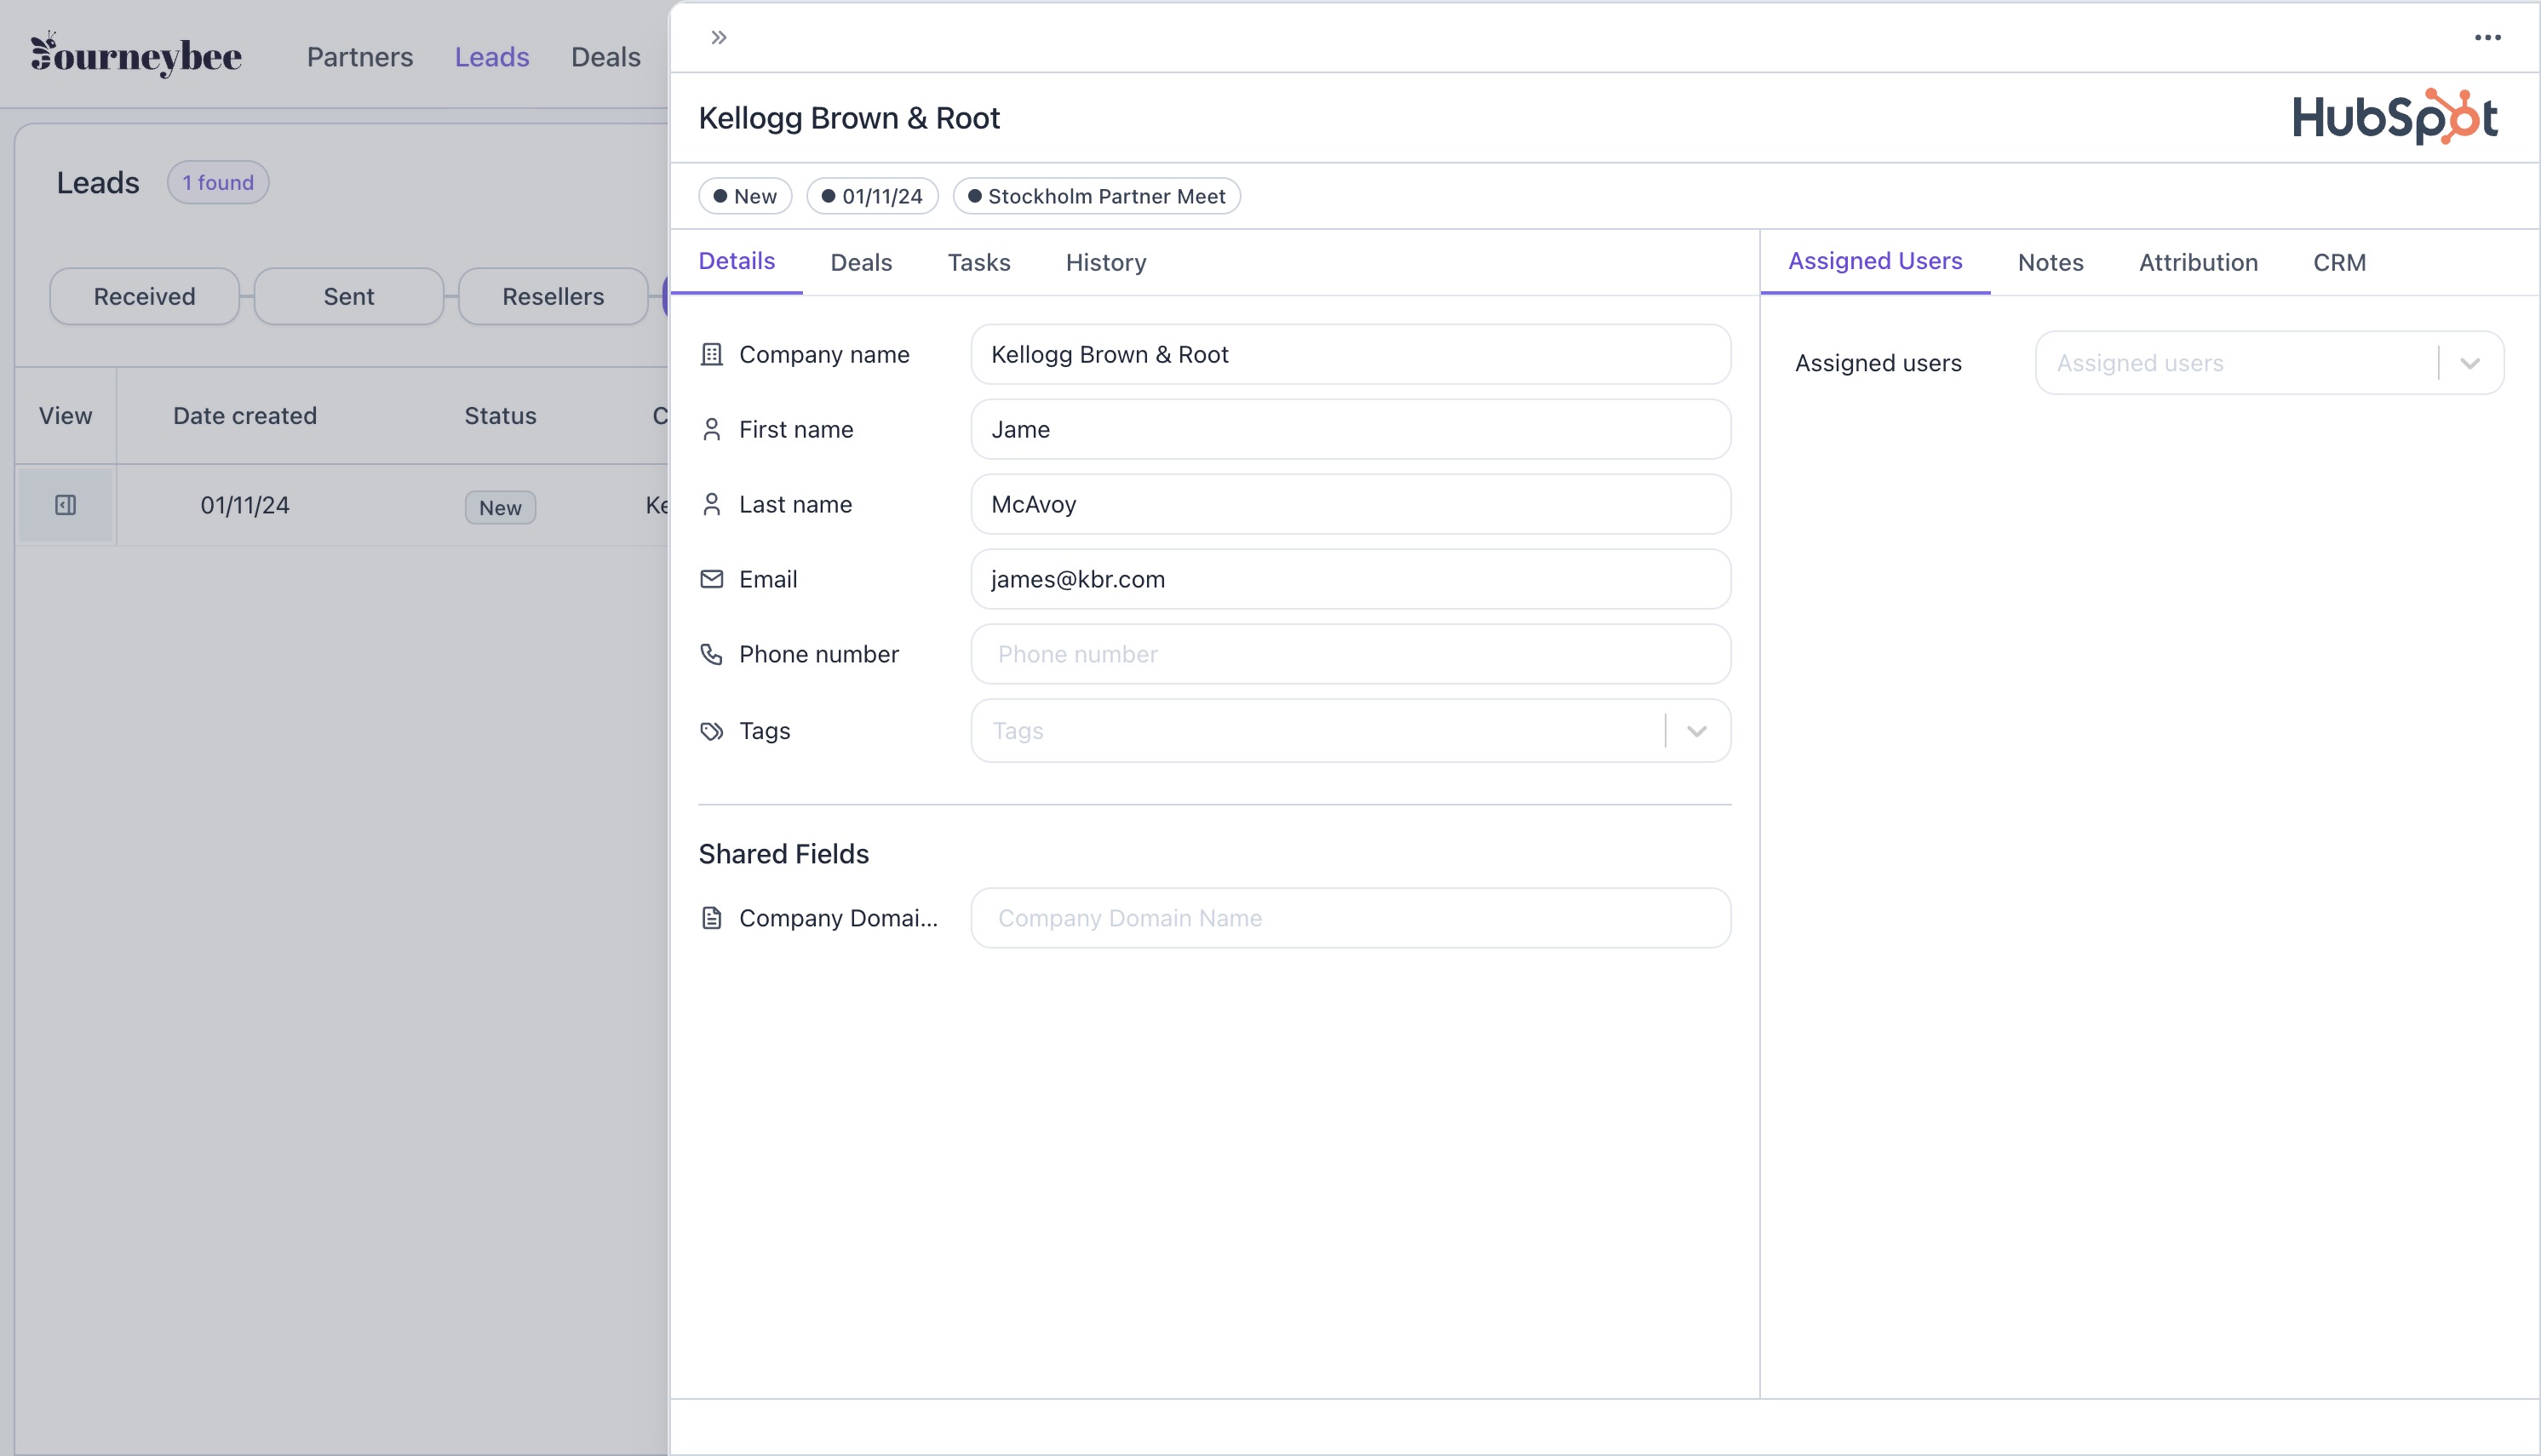The height and width of the screenshot is (1456, 2541).
Task: Click the Last name field containing McAvoy
Action: click(1350, 505)
